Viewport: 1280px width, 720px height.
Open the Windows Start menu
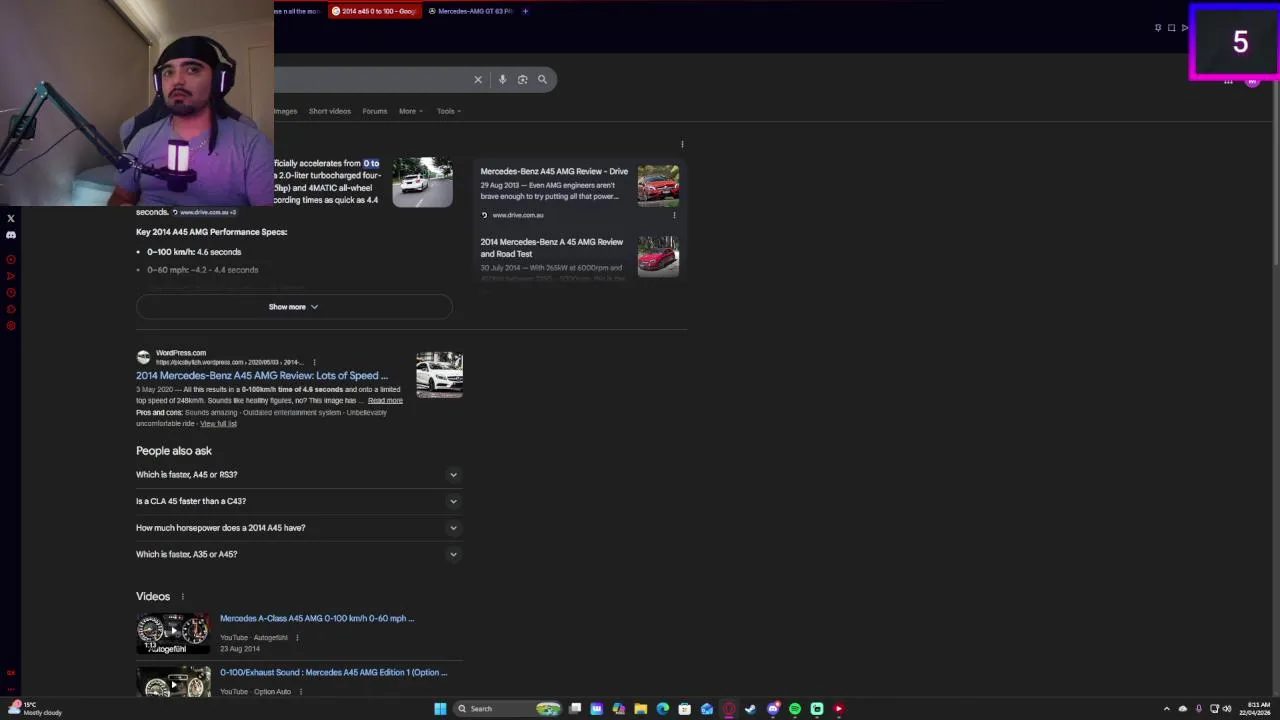tap(440, 709)
